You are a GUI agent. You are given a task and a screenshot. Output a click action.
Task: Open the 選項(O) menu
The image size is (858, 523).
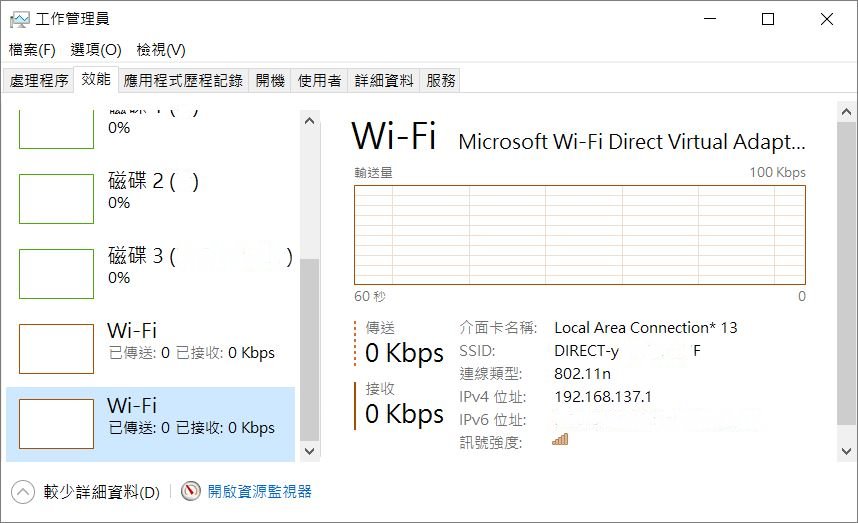96,50
